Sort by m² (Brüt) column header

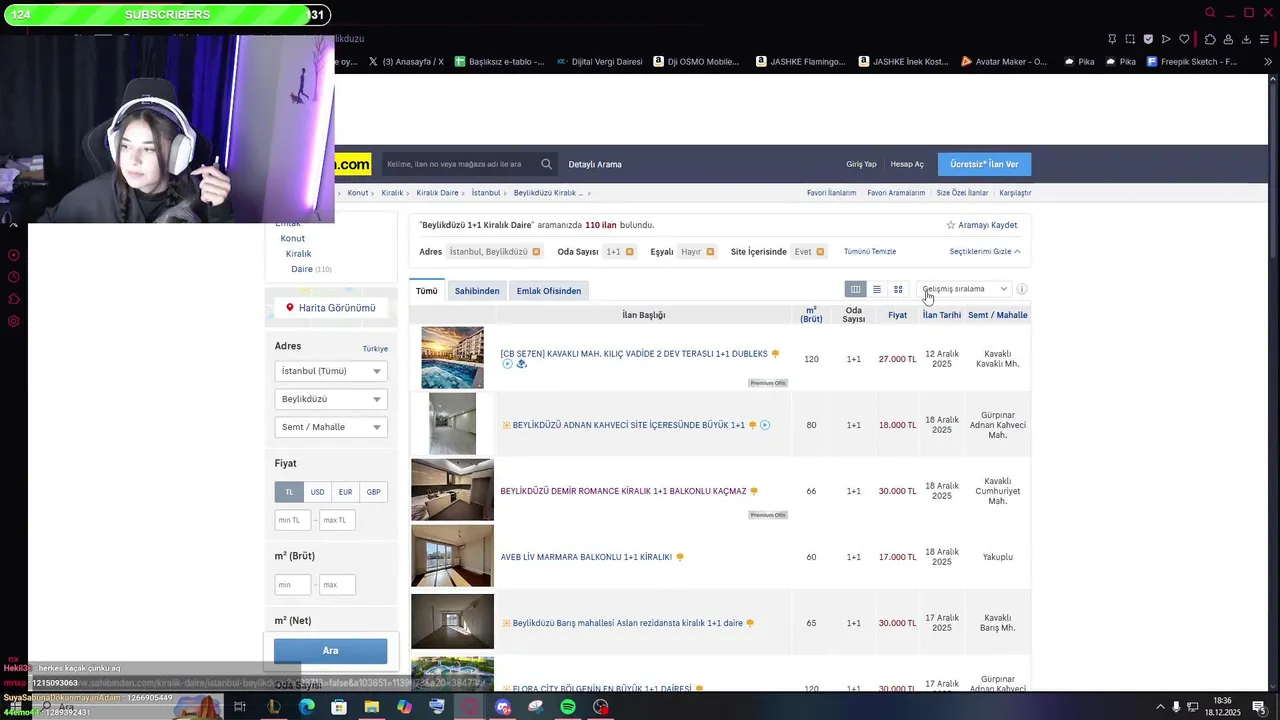point(811,315)
